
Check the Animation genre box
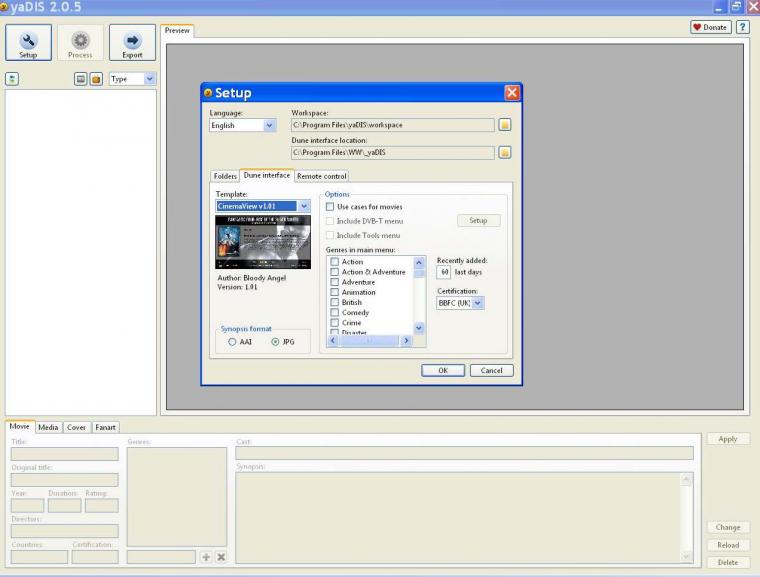(335, 292)
